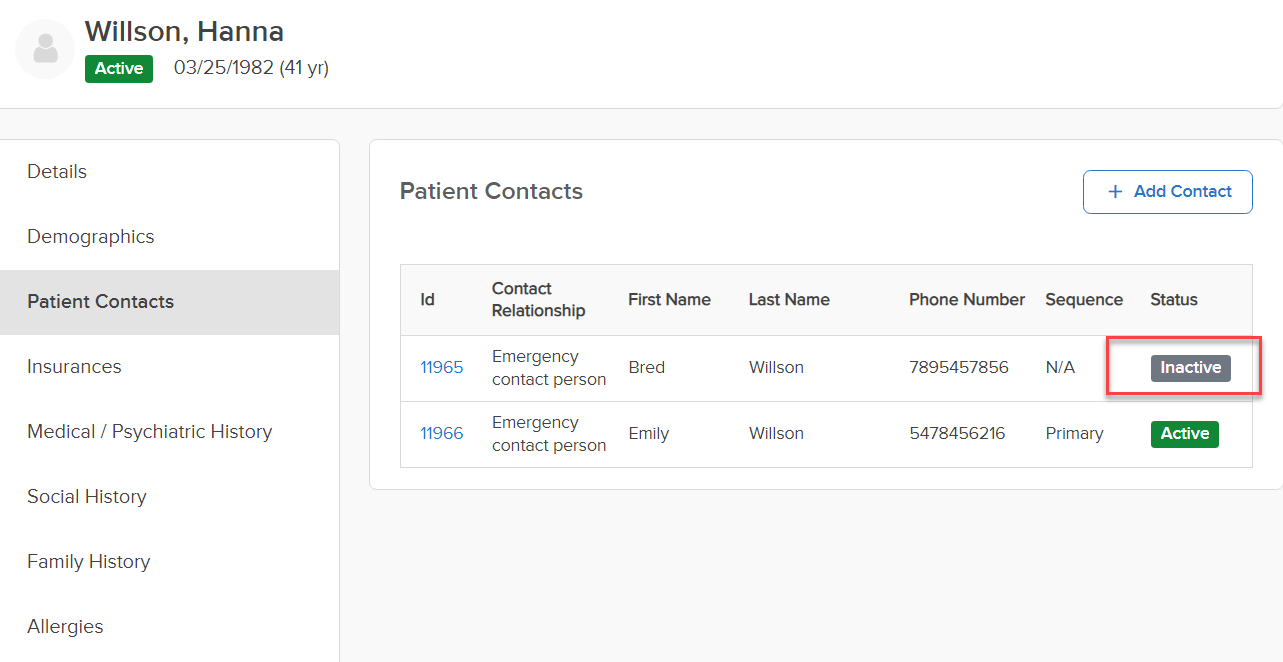Click the plus icon in Add Contact

pos(1115,192)
